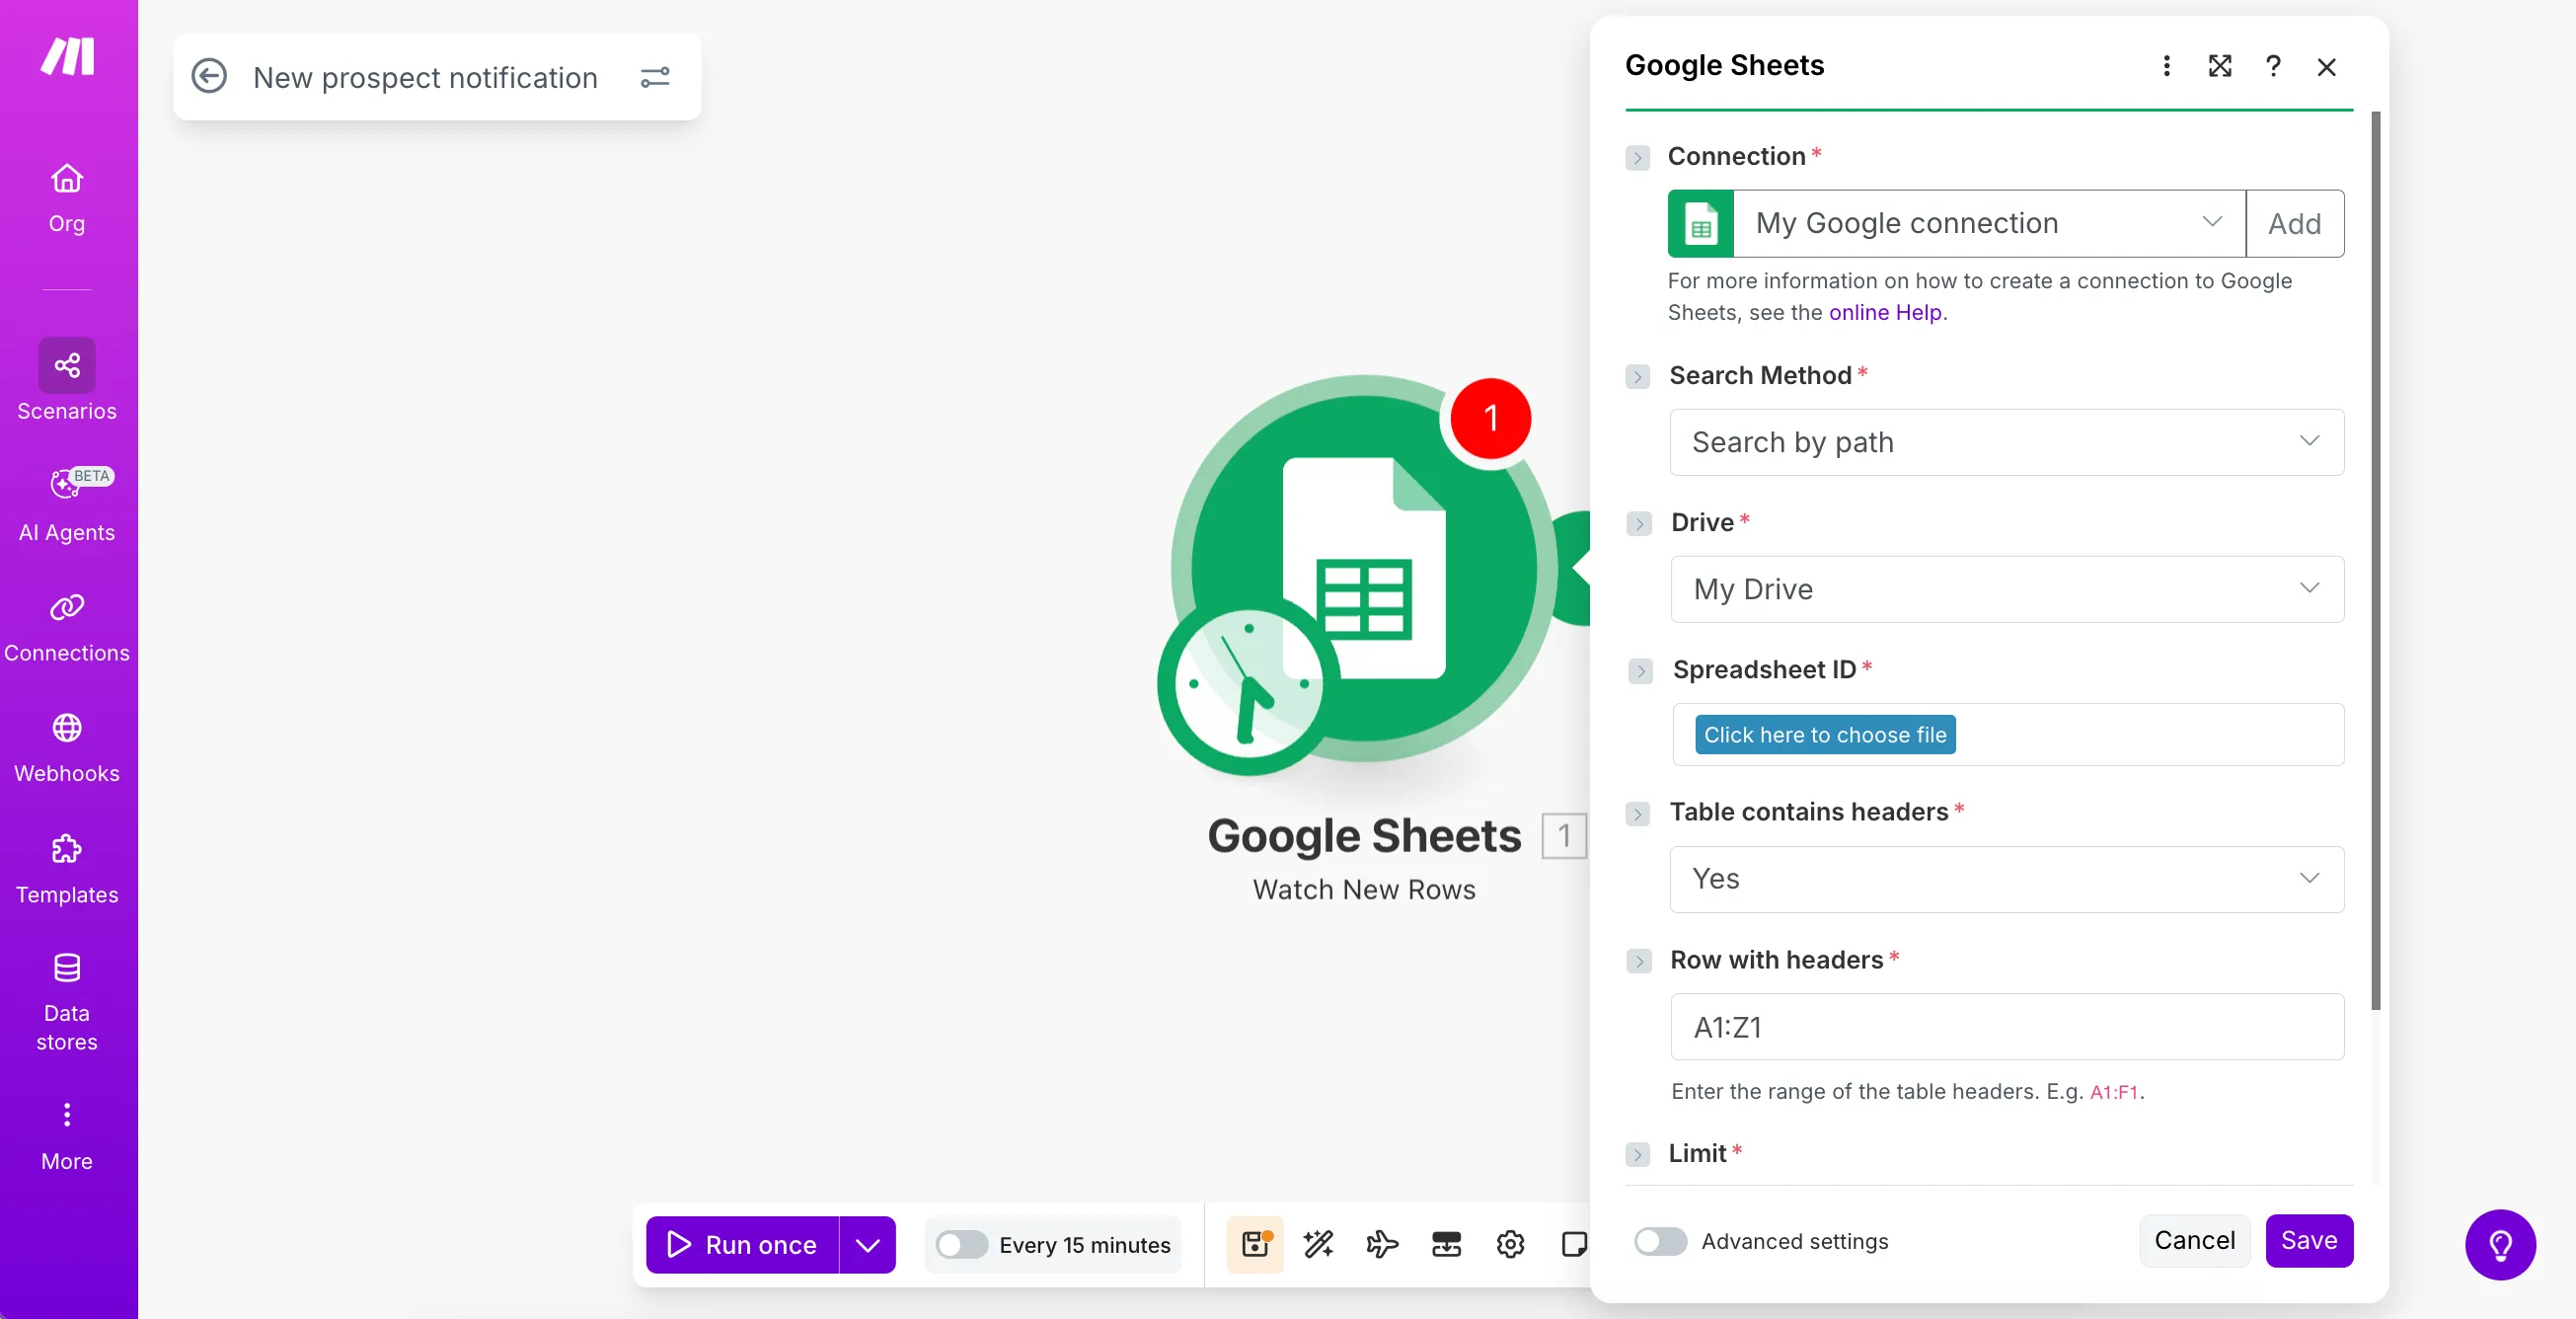The width and height of the screenshot is (2576, 1319).
Task: Toggle scenario scheduling switch
Action: point(961,1244)
